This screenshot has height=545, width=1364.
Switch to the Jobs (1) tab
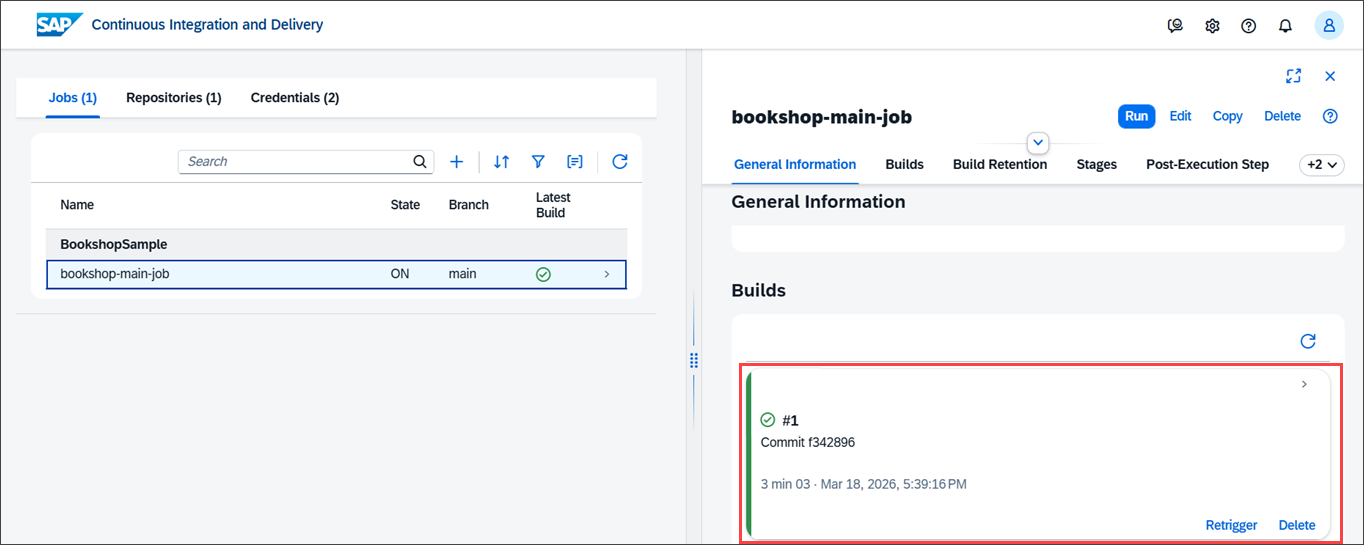tap(73, 98)
